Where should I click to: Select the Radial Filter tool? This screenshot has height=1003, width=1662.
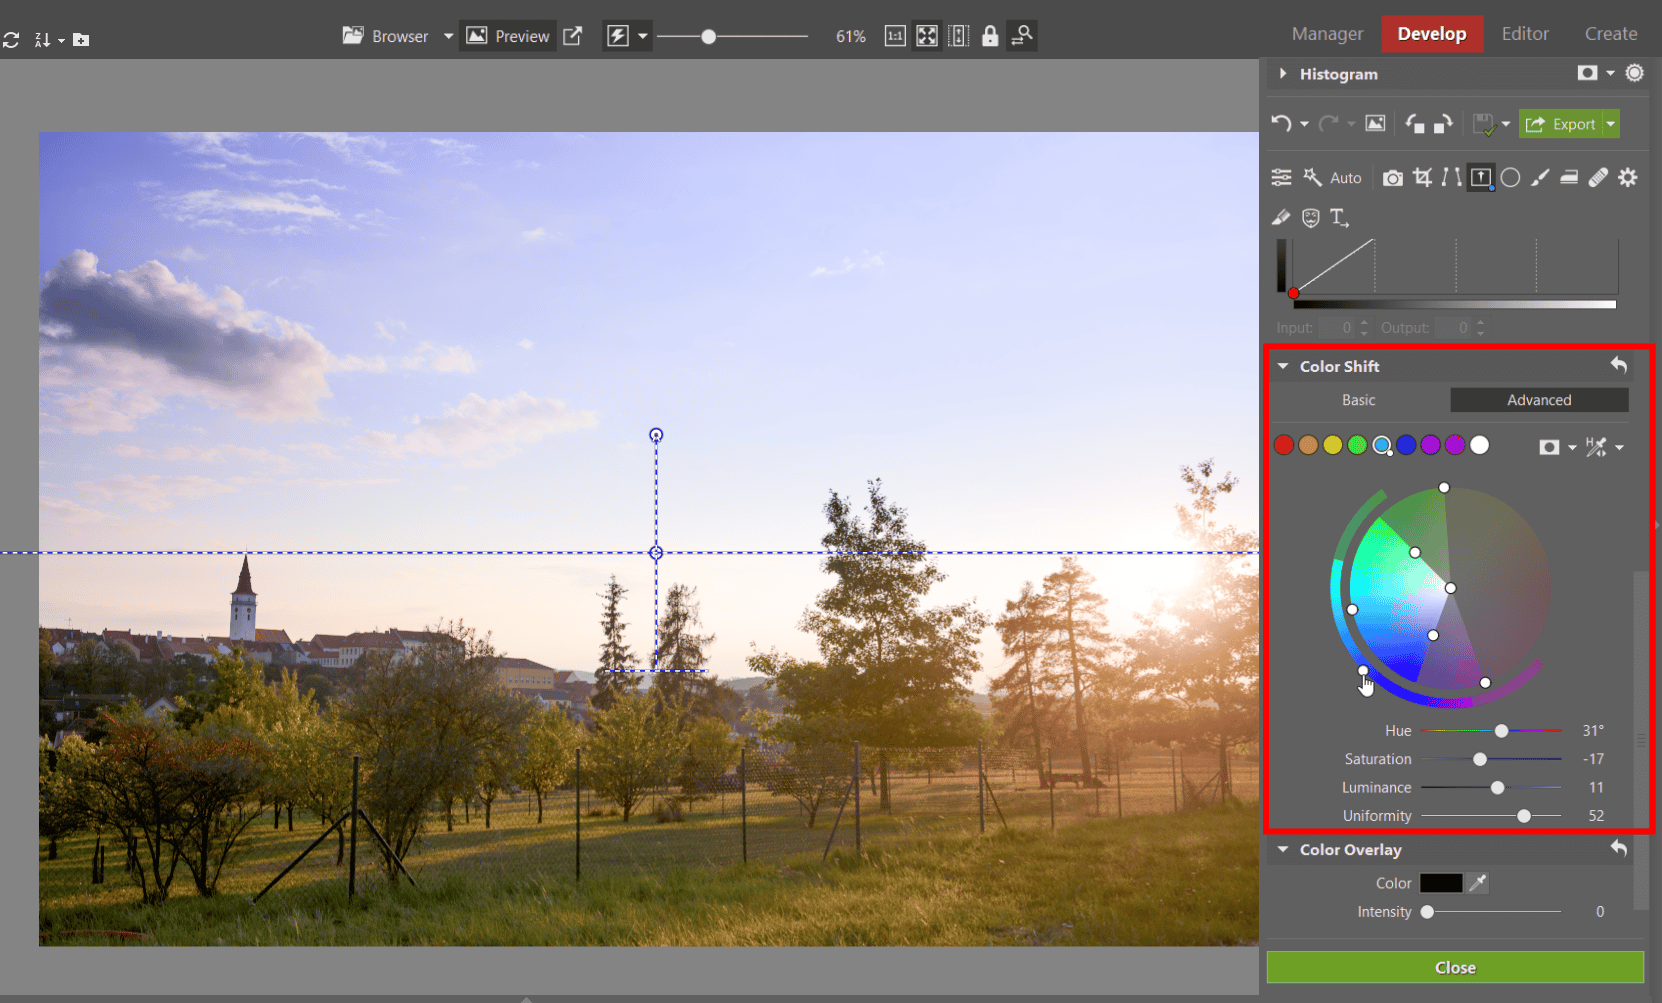1511,177
